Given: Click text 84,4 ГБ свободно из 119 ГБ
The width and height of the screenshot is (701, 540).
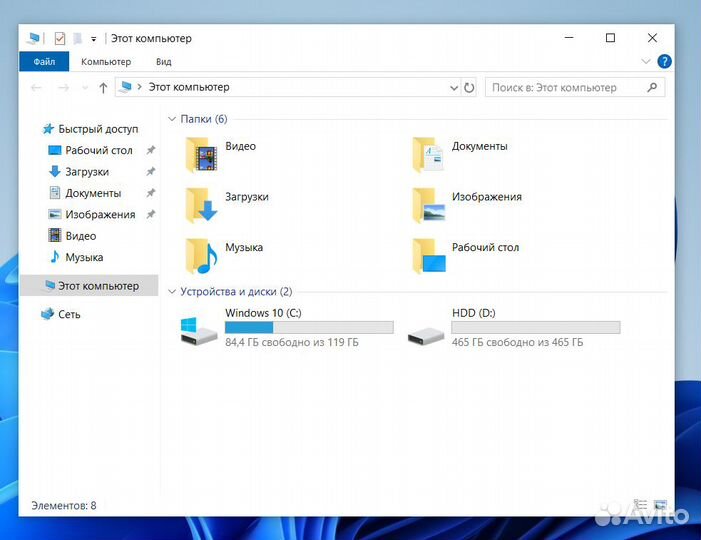Looking at the screenshot, I should click(x=291, y=342).
